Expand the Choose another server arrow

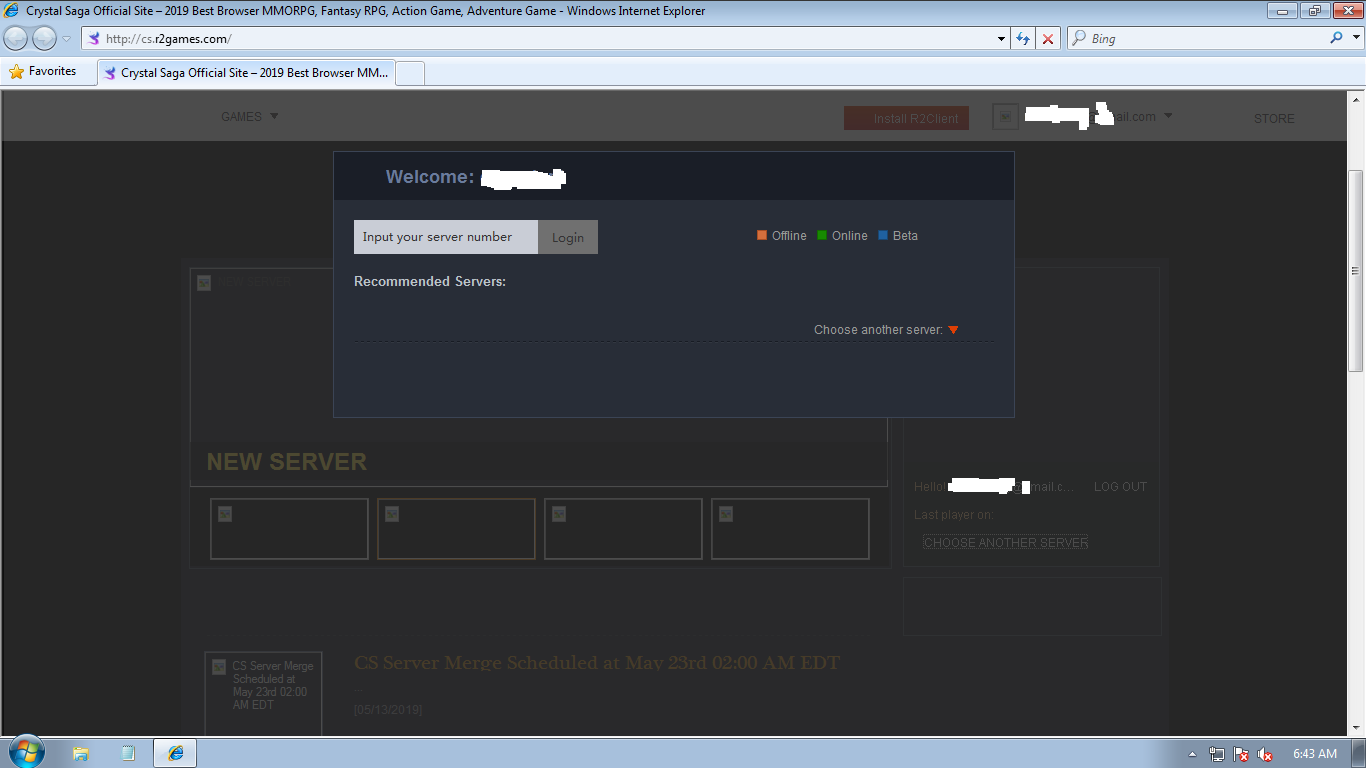coord(953,330)
